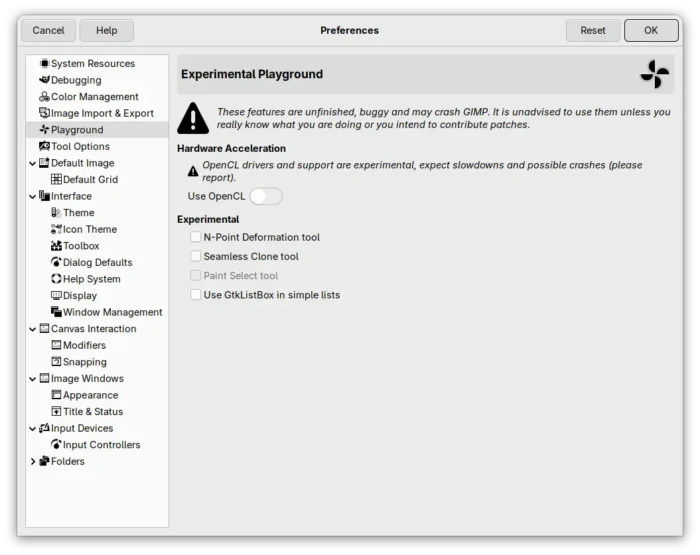Check the Seamless Clone tool option
Screen dimensions: 700x555
coord(196,257)
